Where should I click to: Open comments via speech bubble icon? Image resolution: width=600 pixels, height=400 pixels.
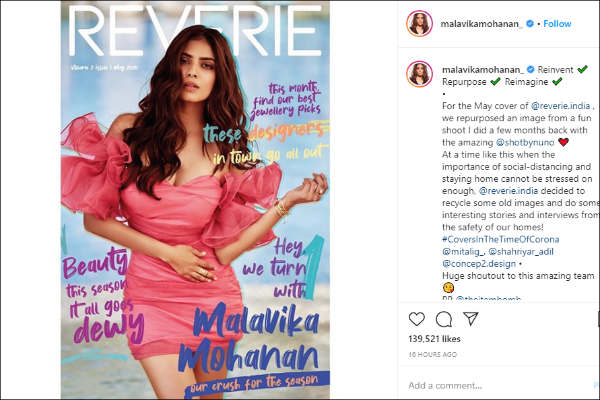tap(444, 319)
